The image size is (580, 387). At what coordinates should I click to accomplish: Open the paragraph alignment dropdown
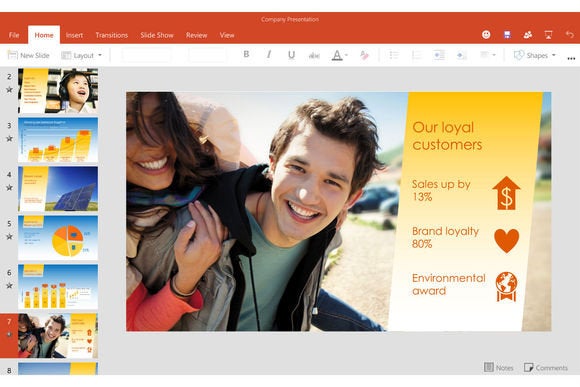(x=488, y=55)
